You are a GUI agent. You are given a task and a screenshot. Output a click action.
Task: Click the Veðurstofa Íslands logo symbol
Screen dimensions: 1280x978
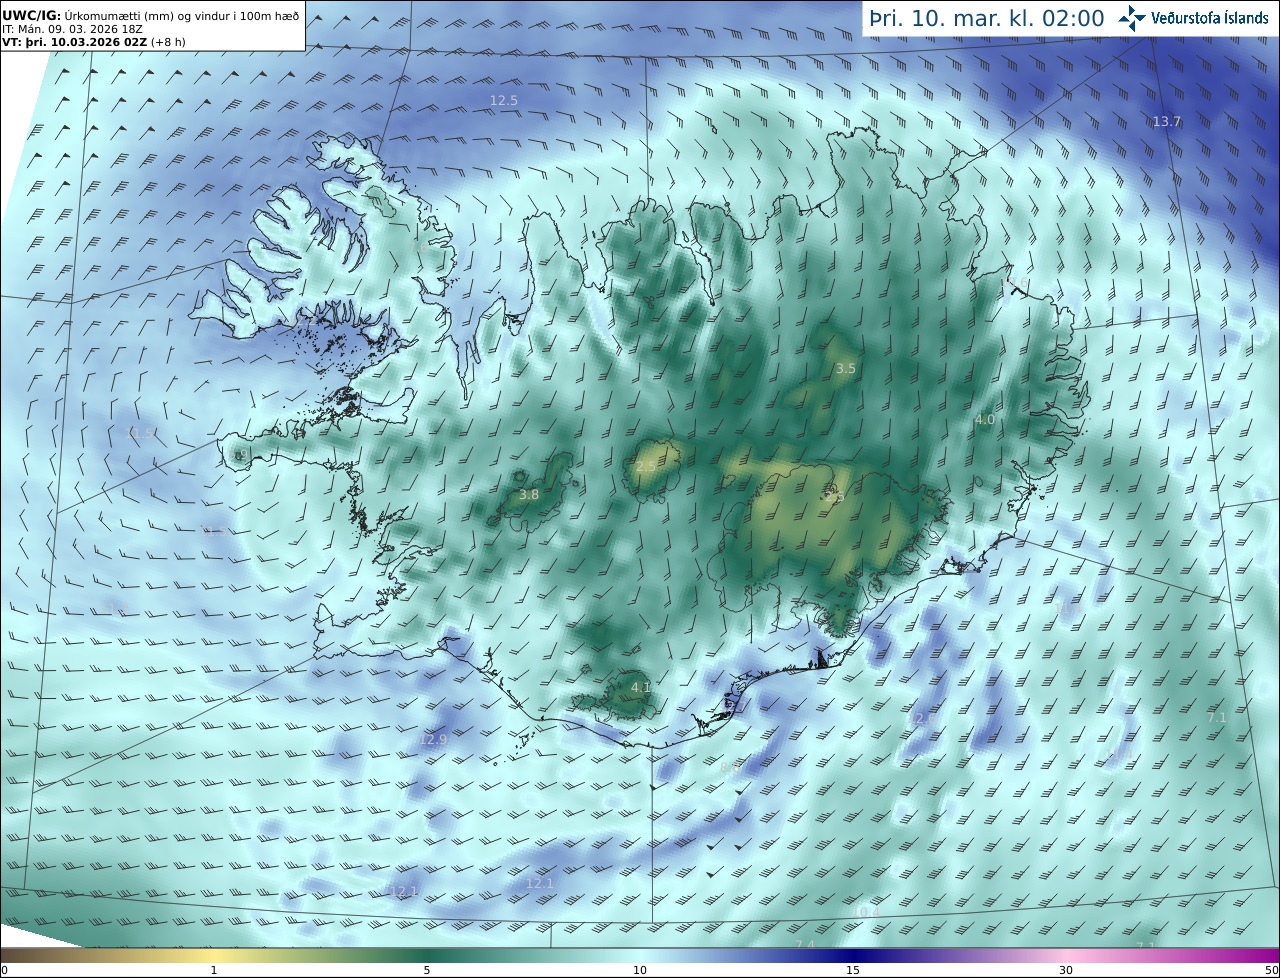click(1132, 17)
